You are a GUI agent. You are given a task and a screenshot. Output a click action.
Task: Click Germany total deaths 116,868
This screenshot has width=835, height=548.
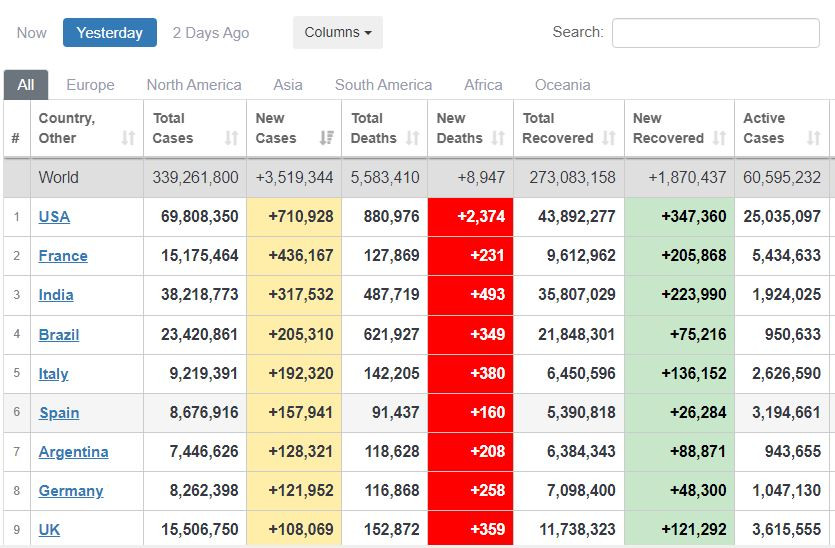[x=392, y=490]
